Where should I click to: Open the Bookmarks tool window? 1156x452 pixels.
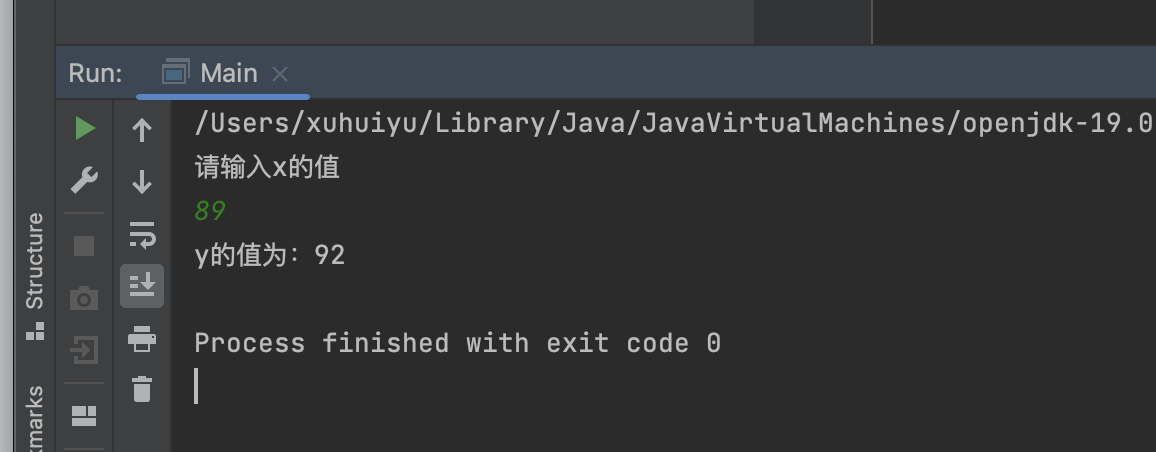[x=35, y=420]
